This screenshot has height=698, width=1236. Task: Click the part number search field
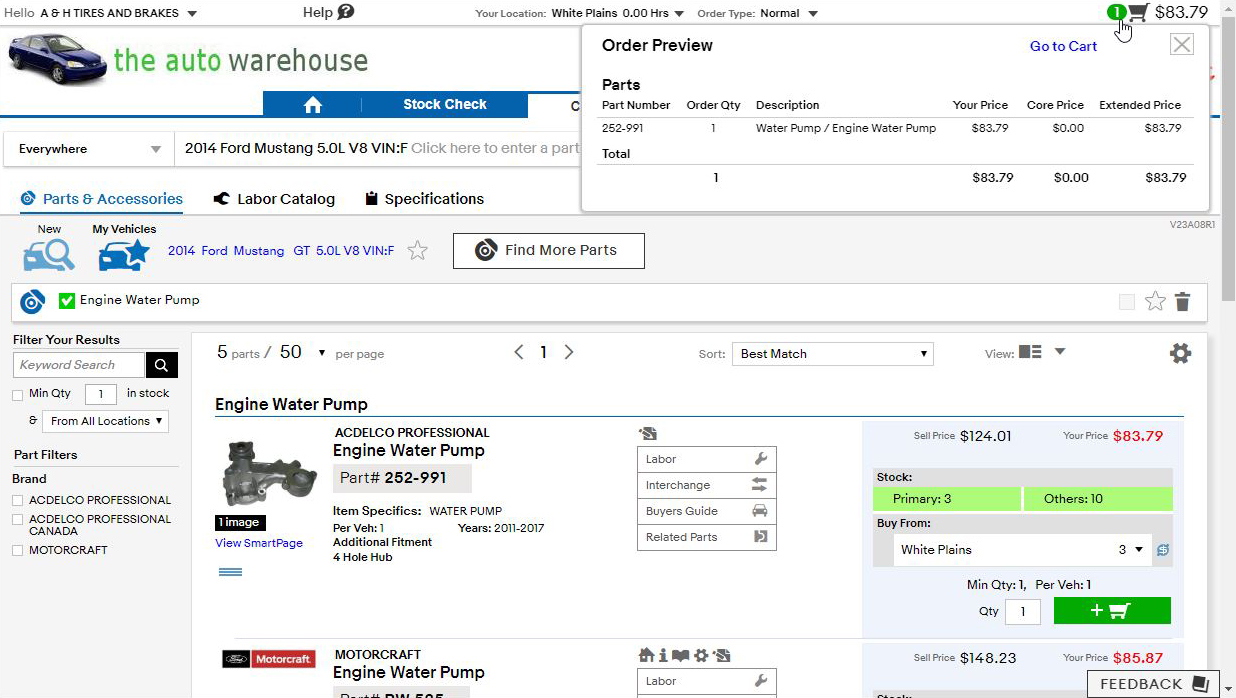coord(378,149)
